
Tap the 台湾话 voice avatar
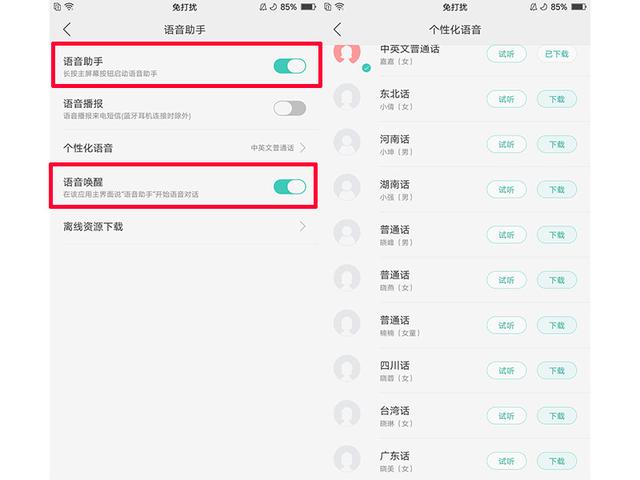point(347,413)
